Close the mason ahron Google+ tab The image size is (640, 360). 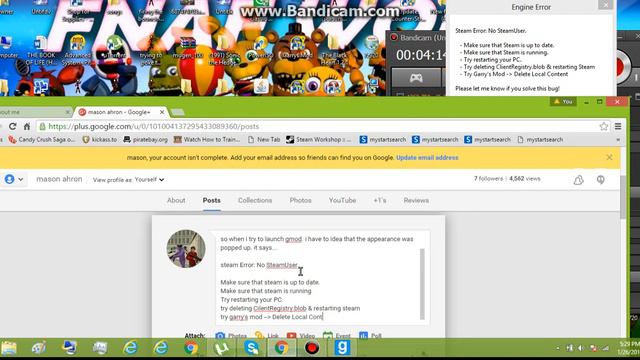pos(162,112)
